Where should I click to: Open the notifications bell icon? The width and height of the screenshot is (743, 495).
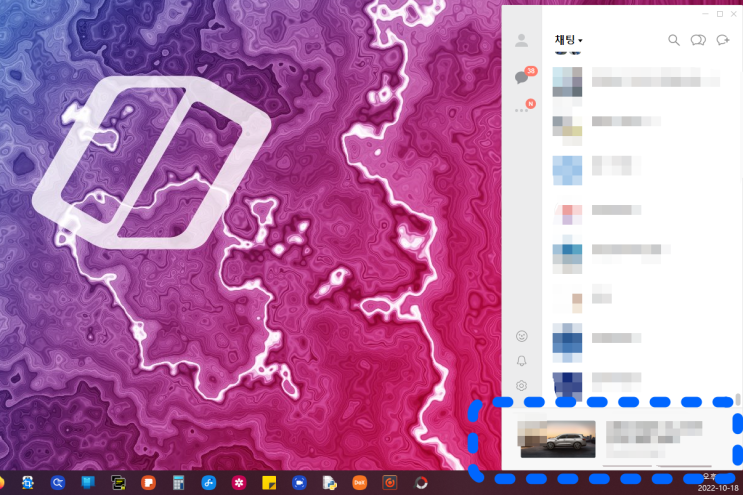click(x=521, y=361)
